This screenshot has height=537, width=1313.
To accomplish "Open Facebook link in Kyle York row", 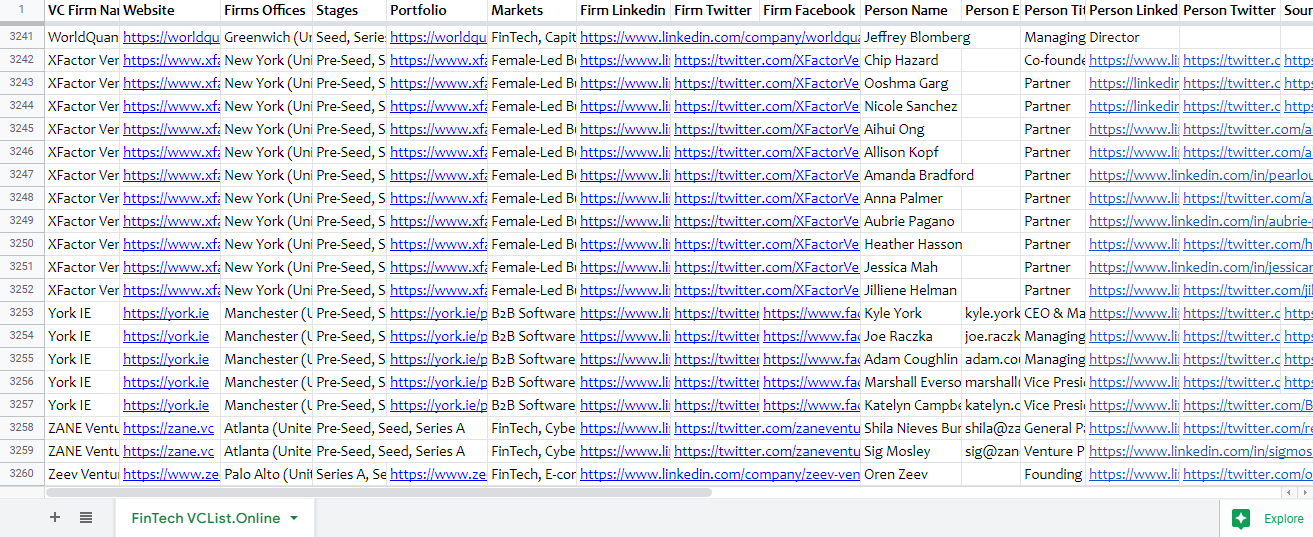I will 811,313.
